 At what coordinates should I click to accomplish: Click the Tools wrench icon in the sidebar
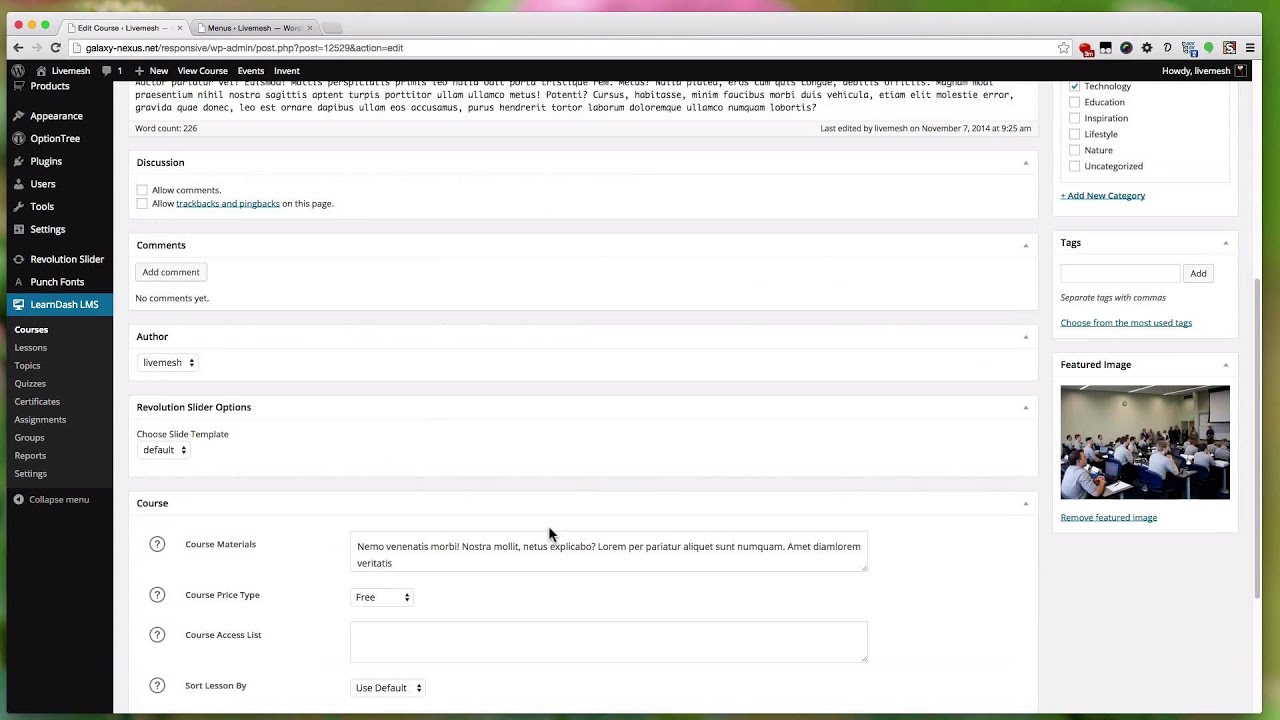[19, 207]
